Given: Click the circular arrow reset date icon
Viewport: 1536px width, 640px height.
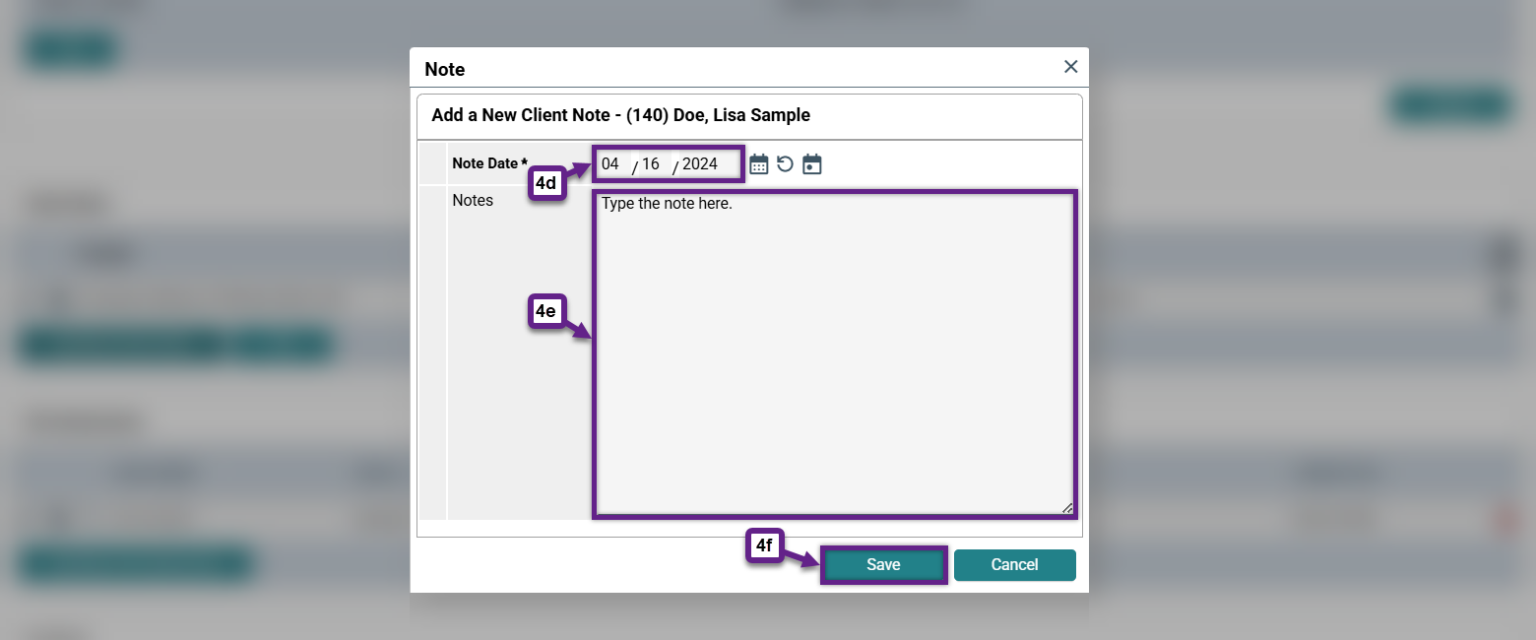Looking at the screenshot, I should [x=785, y=164].
